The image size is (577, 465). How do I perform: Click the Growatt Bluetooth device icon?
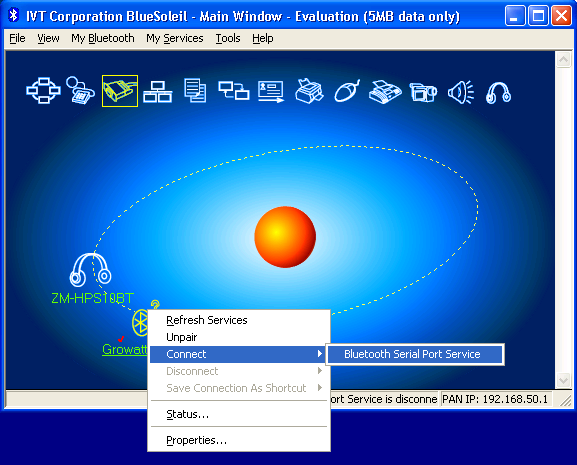(141, 323)
